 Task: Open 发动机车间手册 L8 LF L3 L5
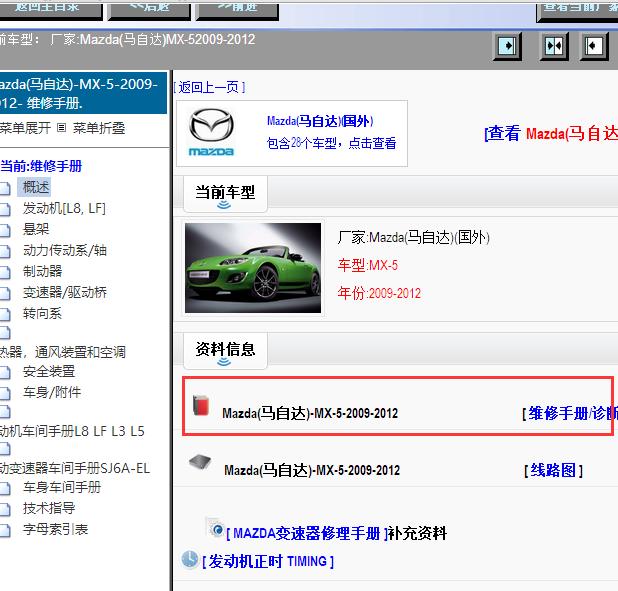[x=72, y=431]
